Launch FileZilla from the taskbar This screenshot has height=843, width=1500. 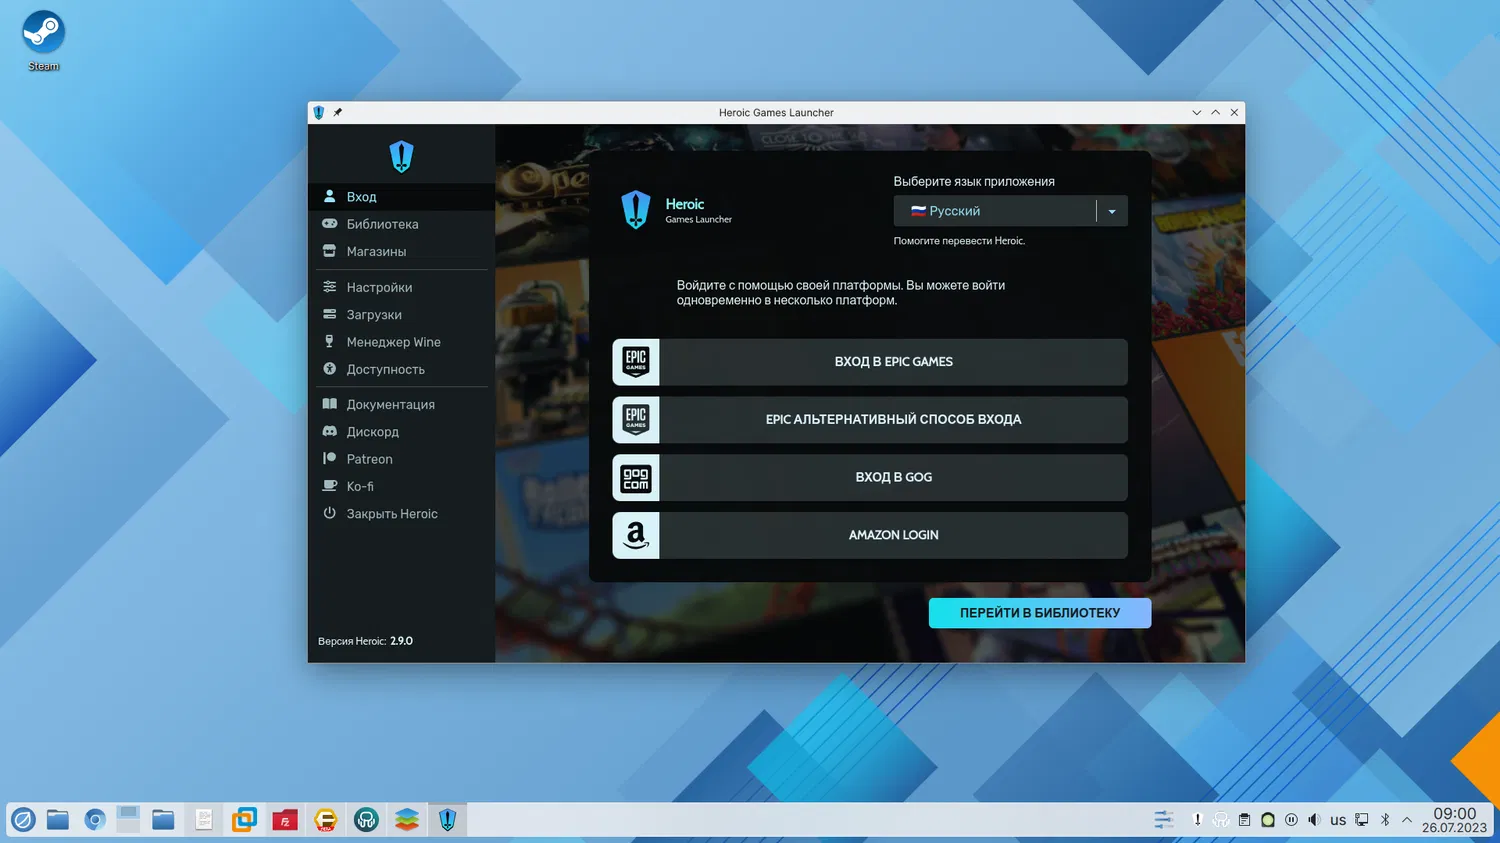point(285,820)
